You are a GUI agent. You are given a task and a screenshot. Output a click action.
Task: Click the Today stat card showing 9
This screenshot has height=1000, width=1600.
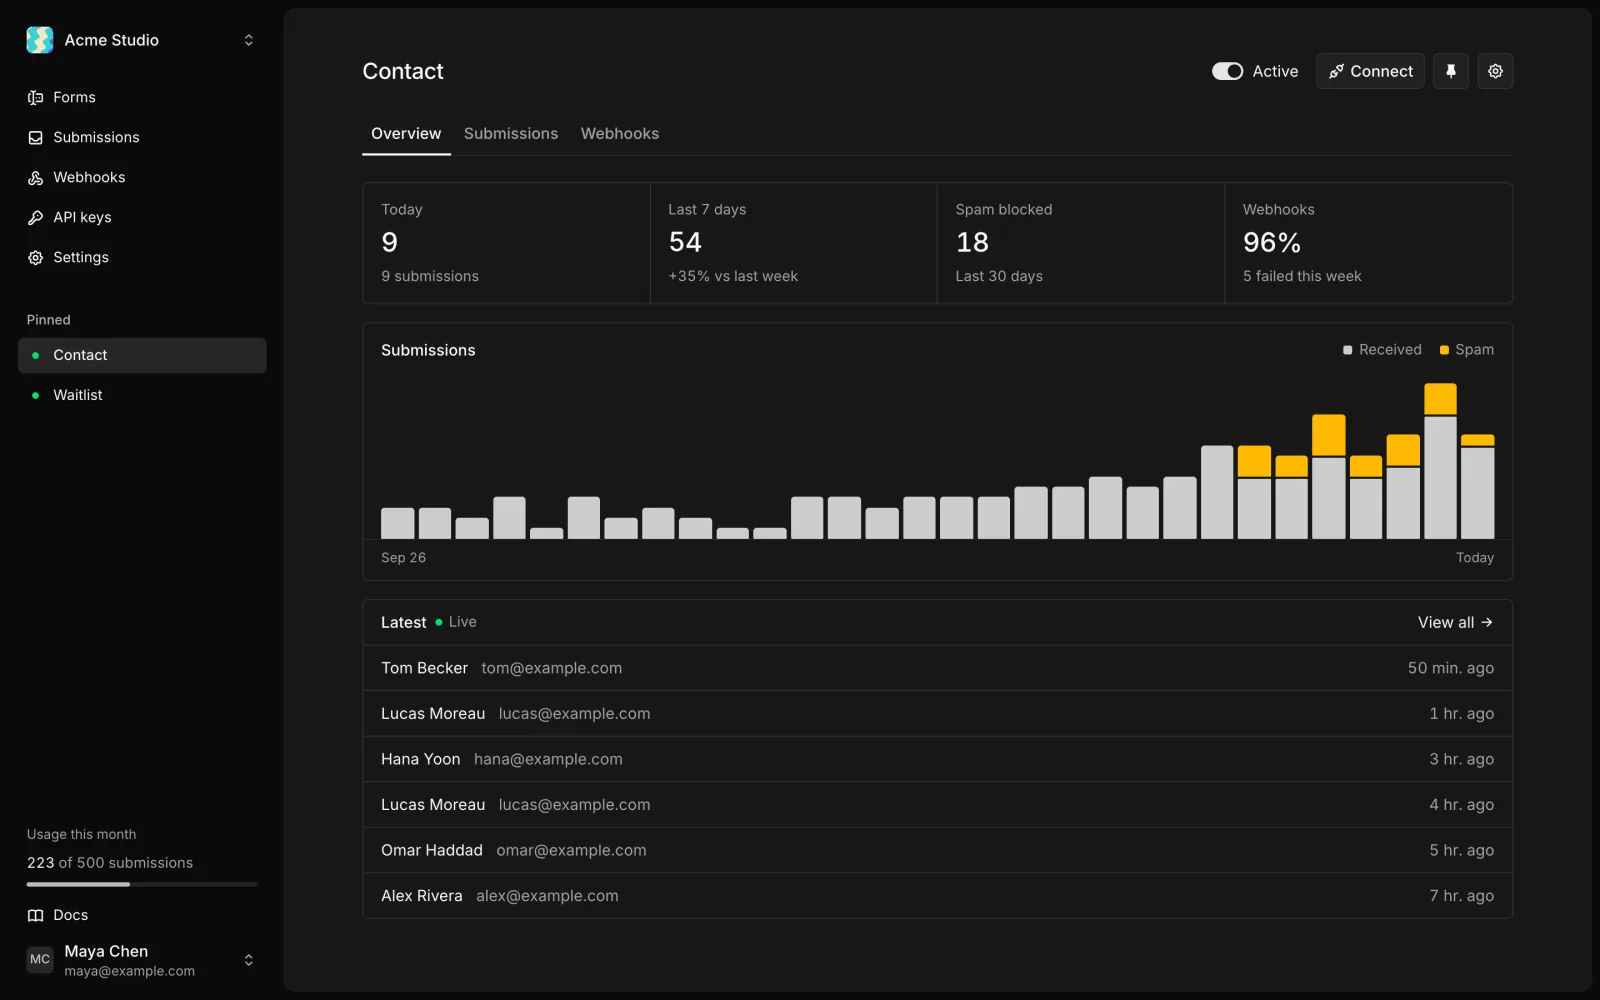coord(506,243)
